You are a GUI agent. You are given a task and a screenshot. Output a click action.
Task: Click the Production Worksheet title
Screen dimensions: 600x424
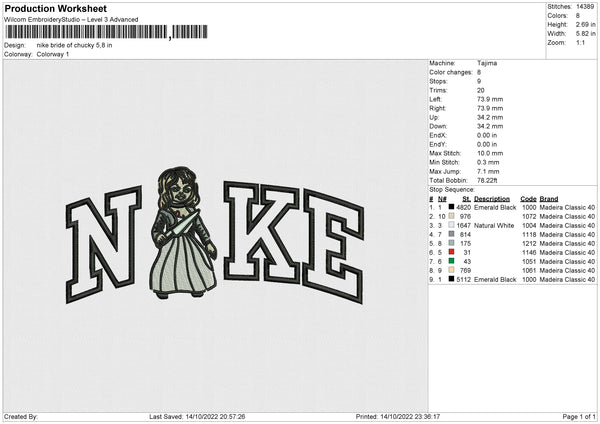pos(56,8)
